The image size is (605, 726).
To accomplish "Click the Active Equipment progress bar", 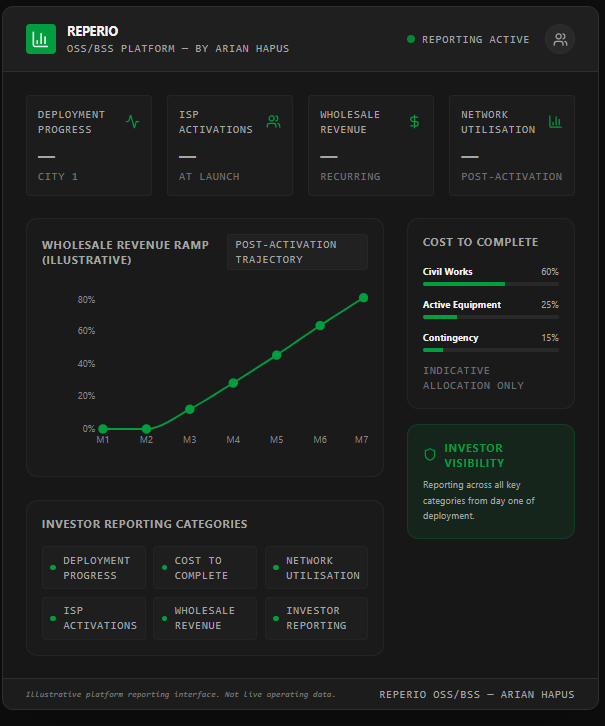I will (491, 317).
